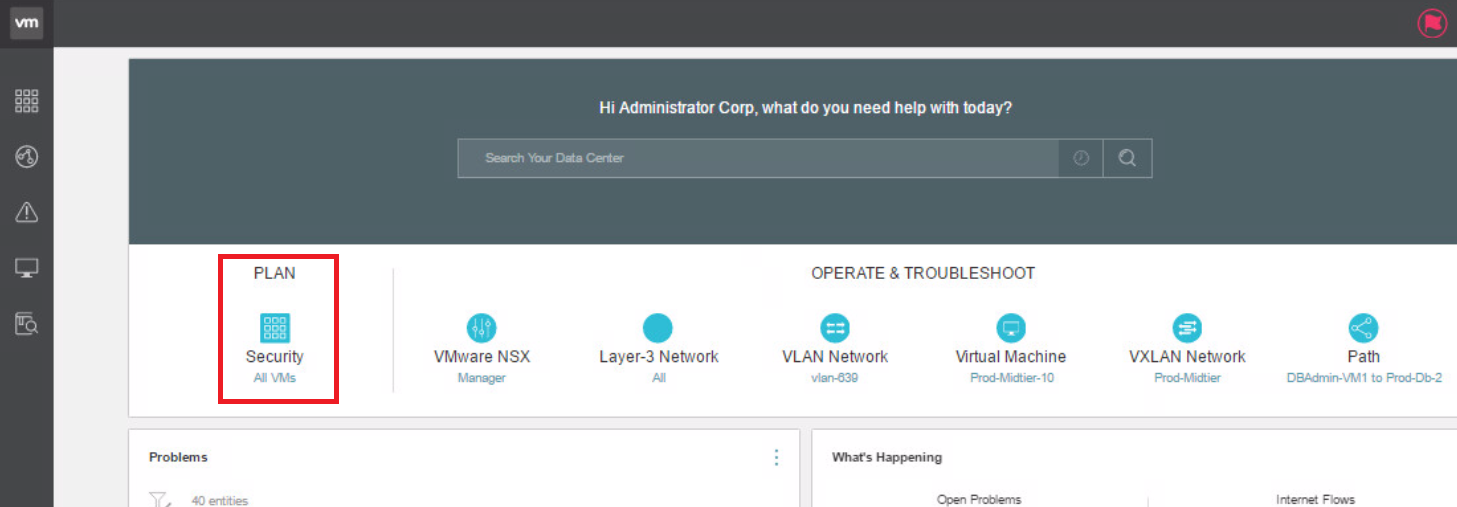The image size is (1457, 507).
Task: Open the search inventory icon in sidebar
Action: point(26,324)
